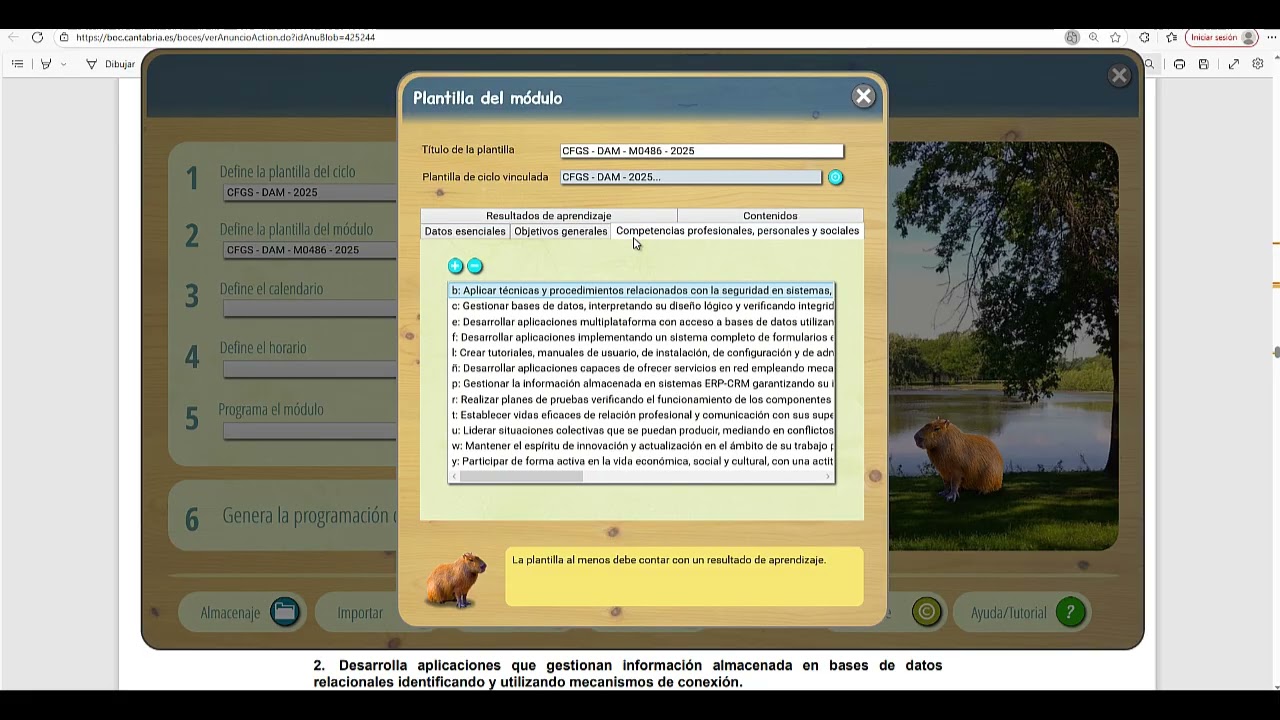Image resolution: width=1280 pixels, height=720 pixels.
Task: Switch to the Resultados de aprendizaje tab
Action: click(548, 216)
